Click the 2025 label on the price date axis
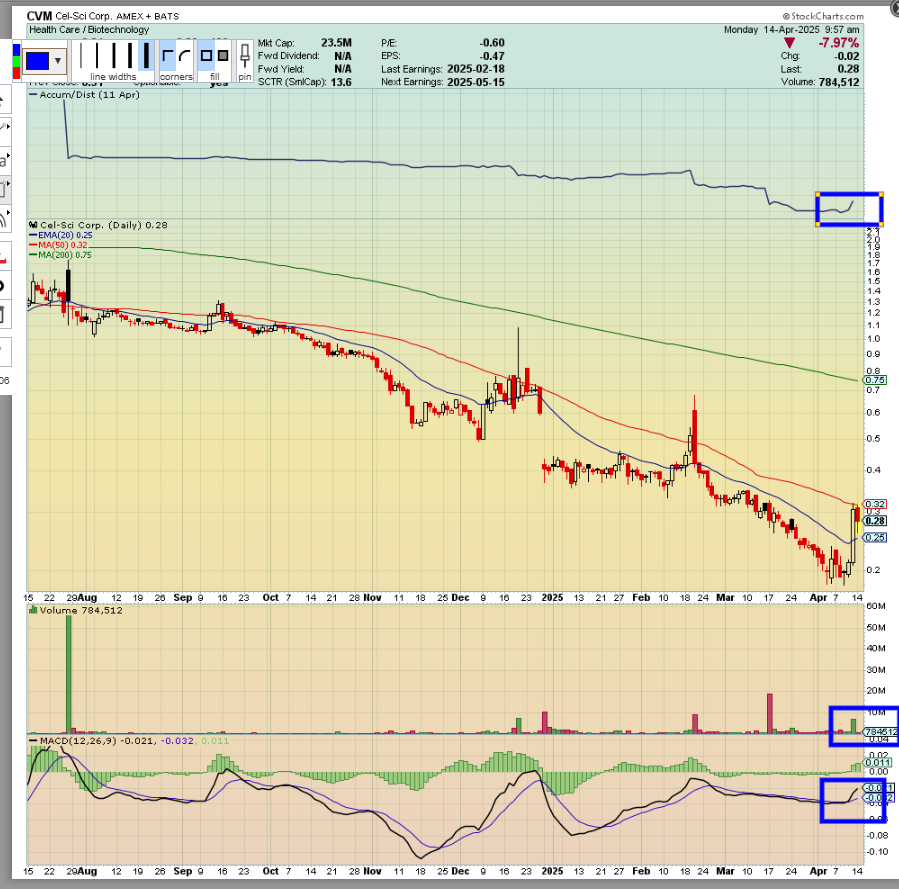Viewport: 899px width, 889px height. tap(552, 597)
